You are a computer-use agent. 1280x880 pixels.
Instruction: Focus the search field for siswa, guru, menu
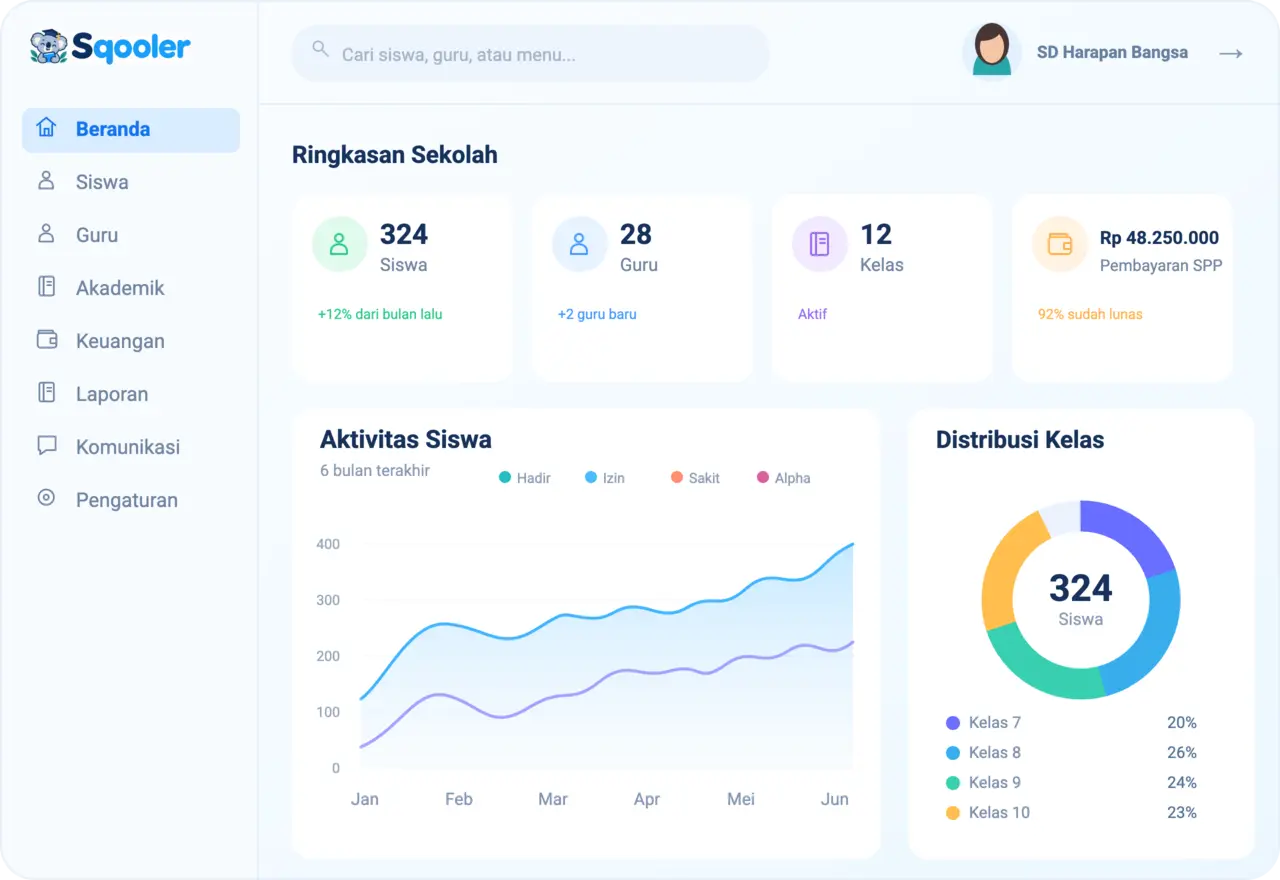pyautogui.click(x=531, y=54)
